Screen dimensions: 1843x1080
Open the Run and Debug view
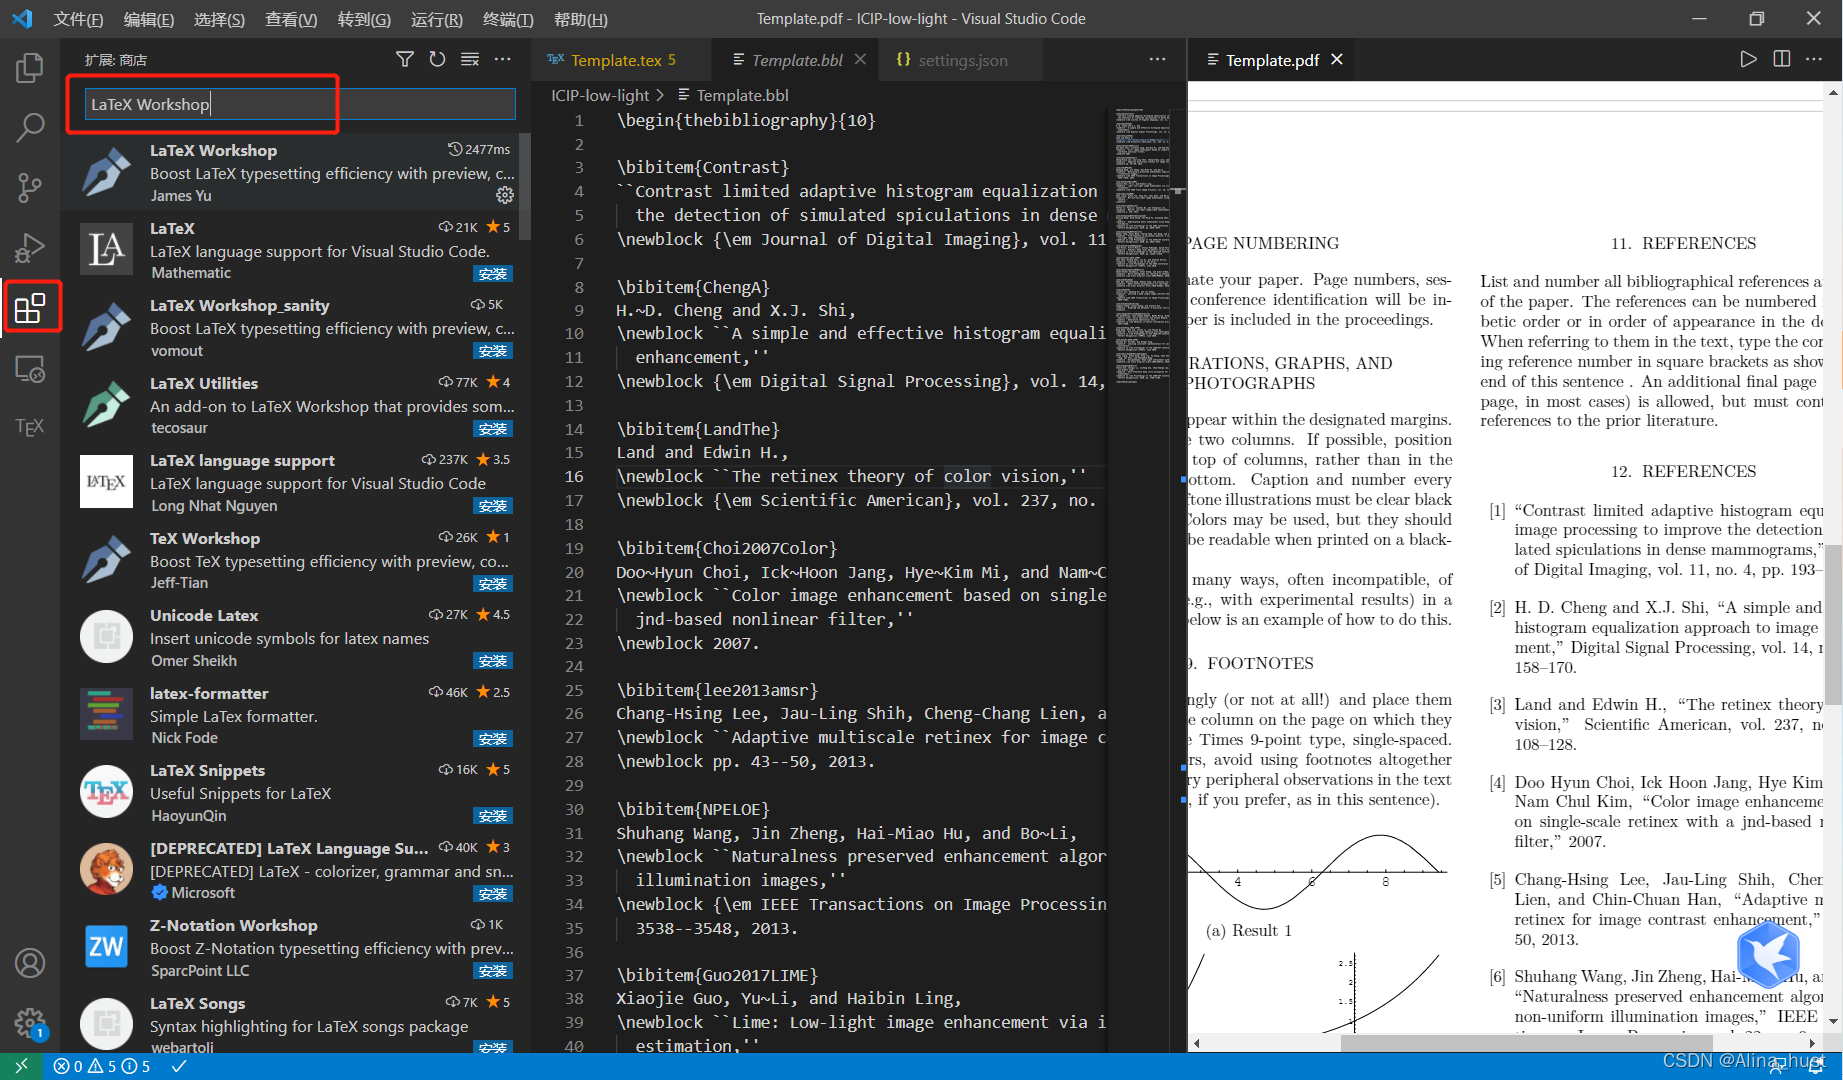coord(30,247)
